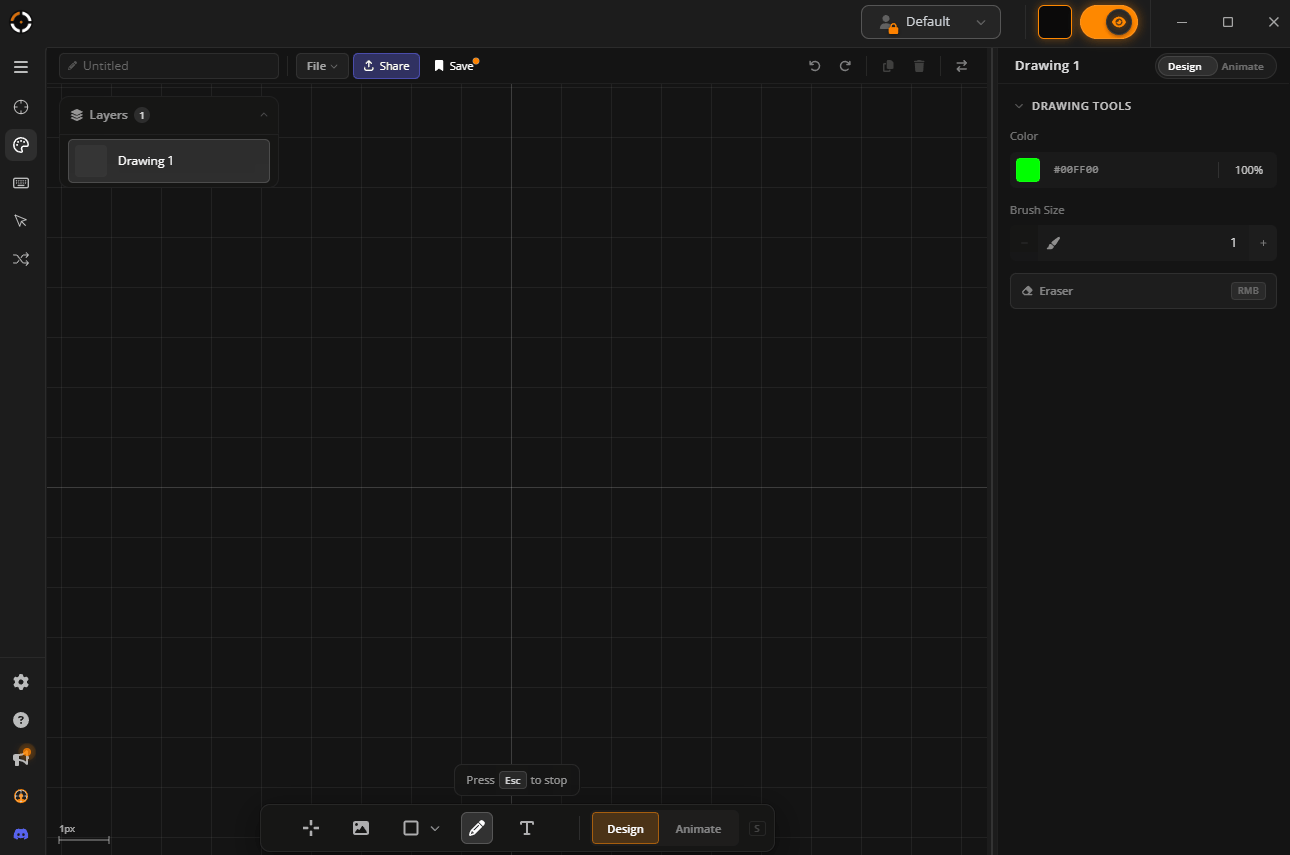Open the Default profile dropdown
This screenshot has height=855, width=1290.
click(930, 22)
